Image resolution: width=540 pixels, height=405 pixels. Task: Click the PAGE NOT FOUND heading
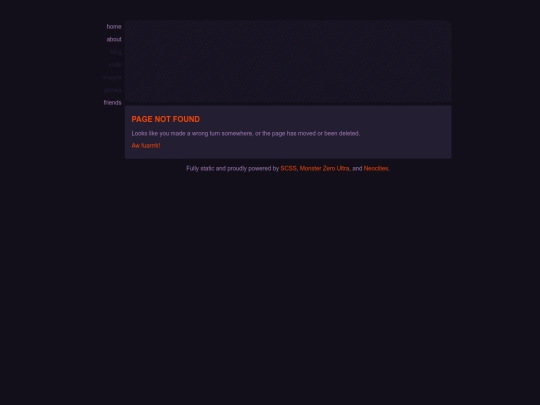click(x=166, y=119)
